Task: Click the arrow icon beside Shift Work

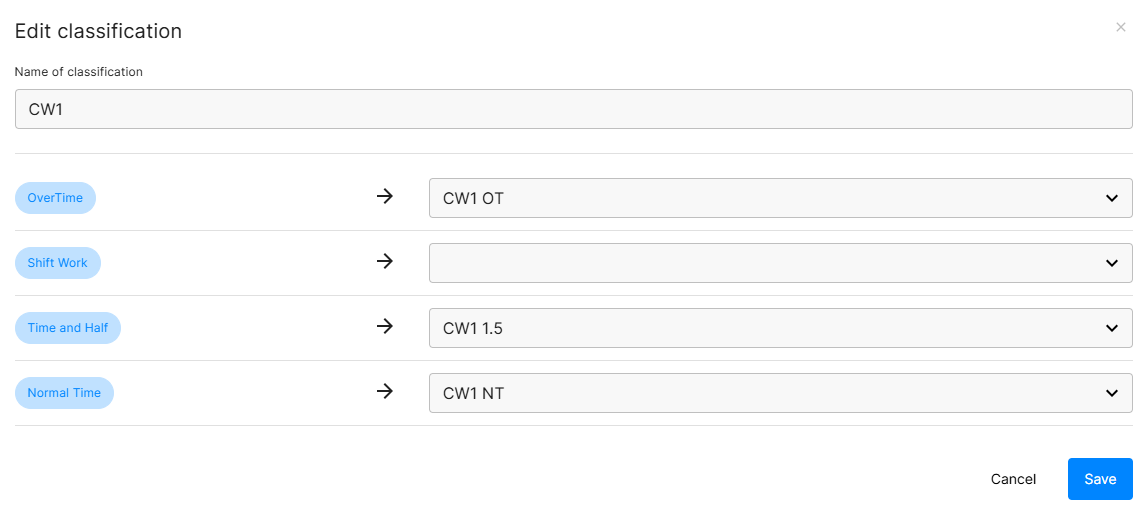Action: [385, 262]
